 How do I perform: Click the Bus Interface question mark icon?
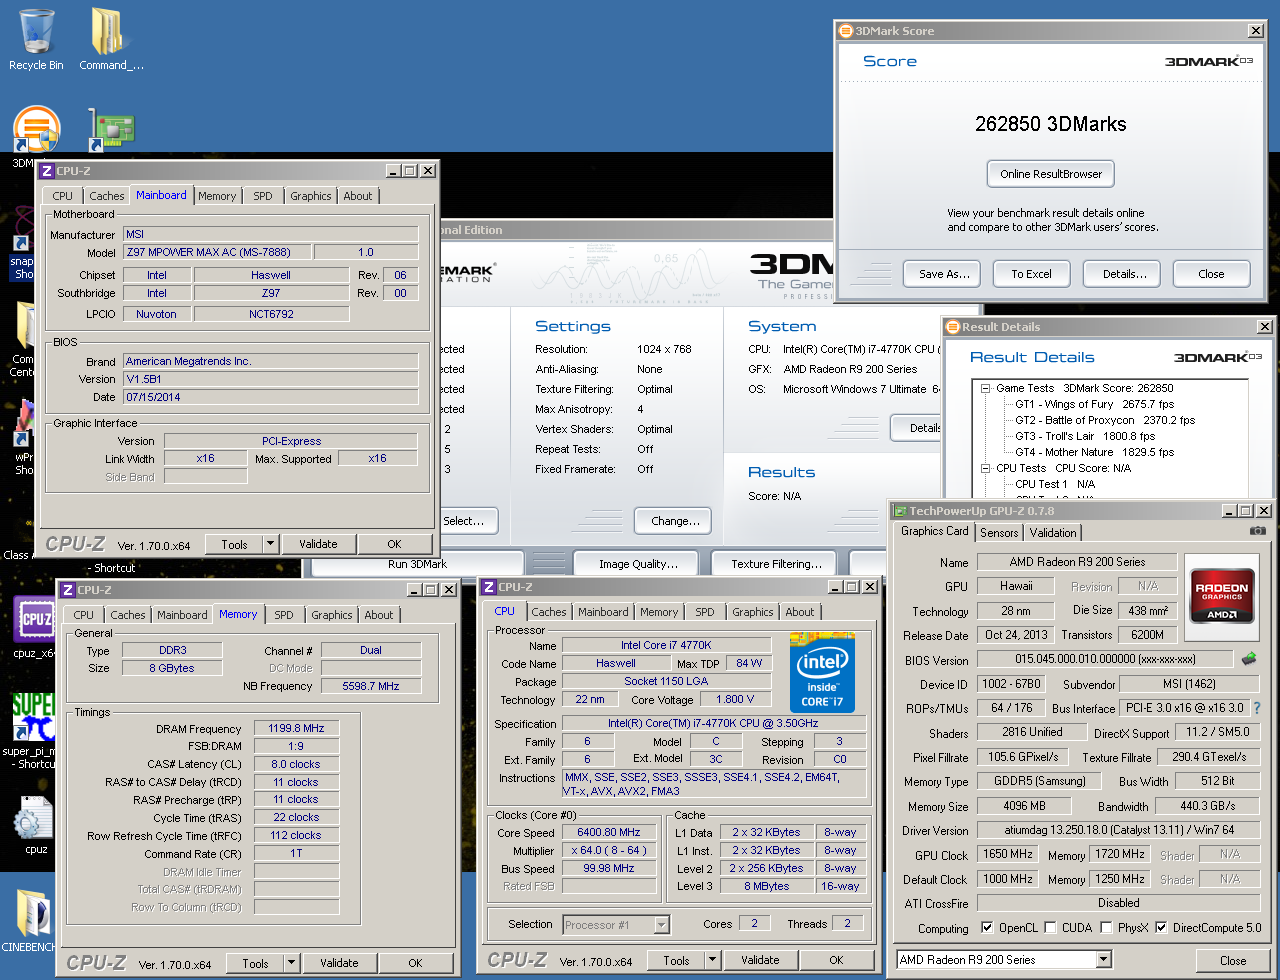coord(1257,708)
